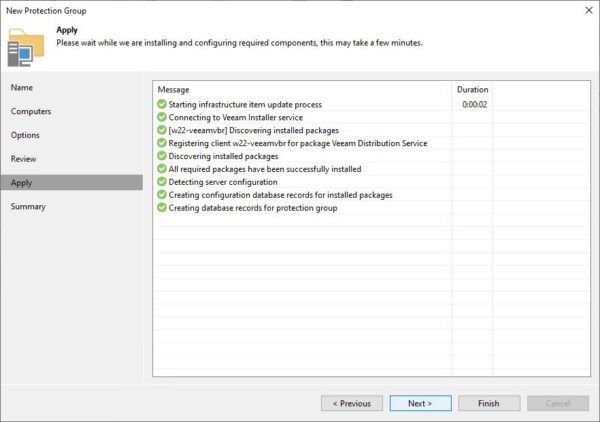Select row text 'Creating database records for protection group'
Screen dimensions: 600x422
click(253, 208)
